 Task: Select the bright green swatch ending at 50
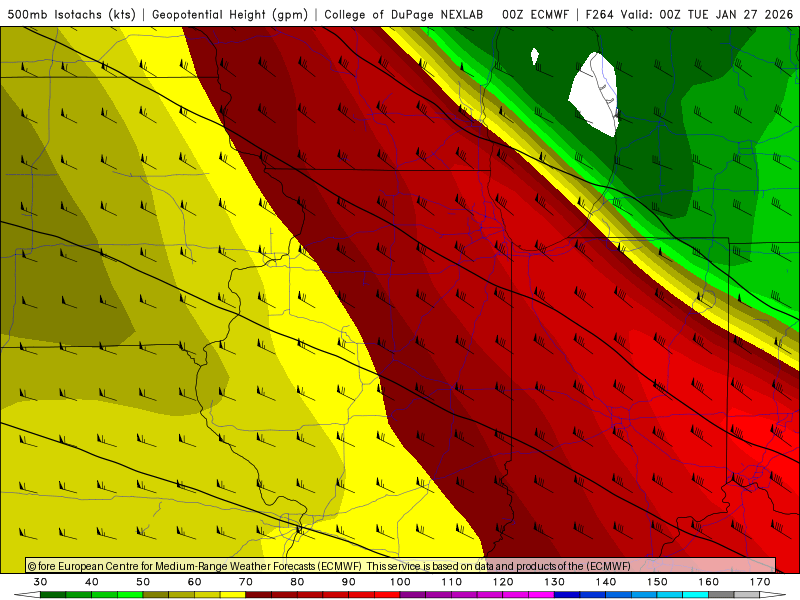point(130,595)
